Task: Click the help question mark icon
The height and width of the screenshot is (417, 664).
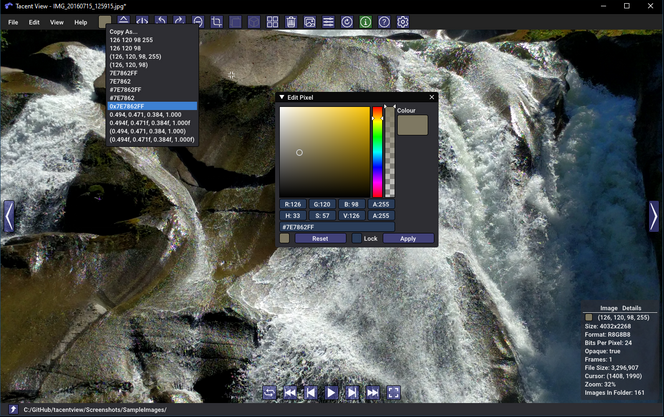Action: coord(384,22)
